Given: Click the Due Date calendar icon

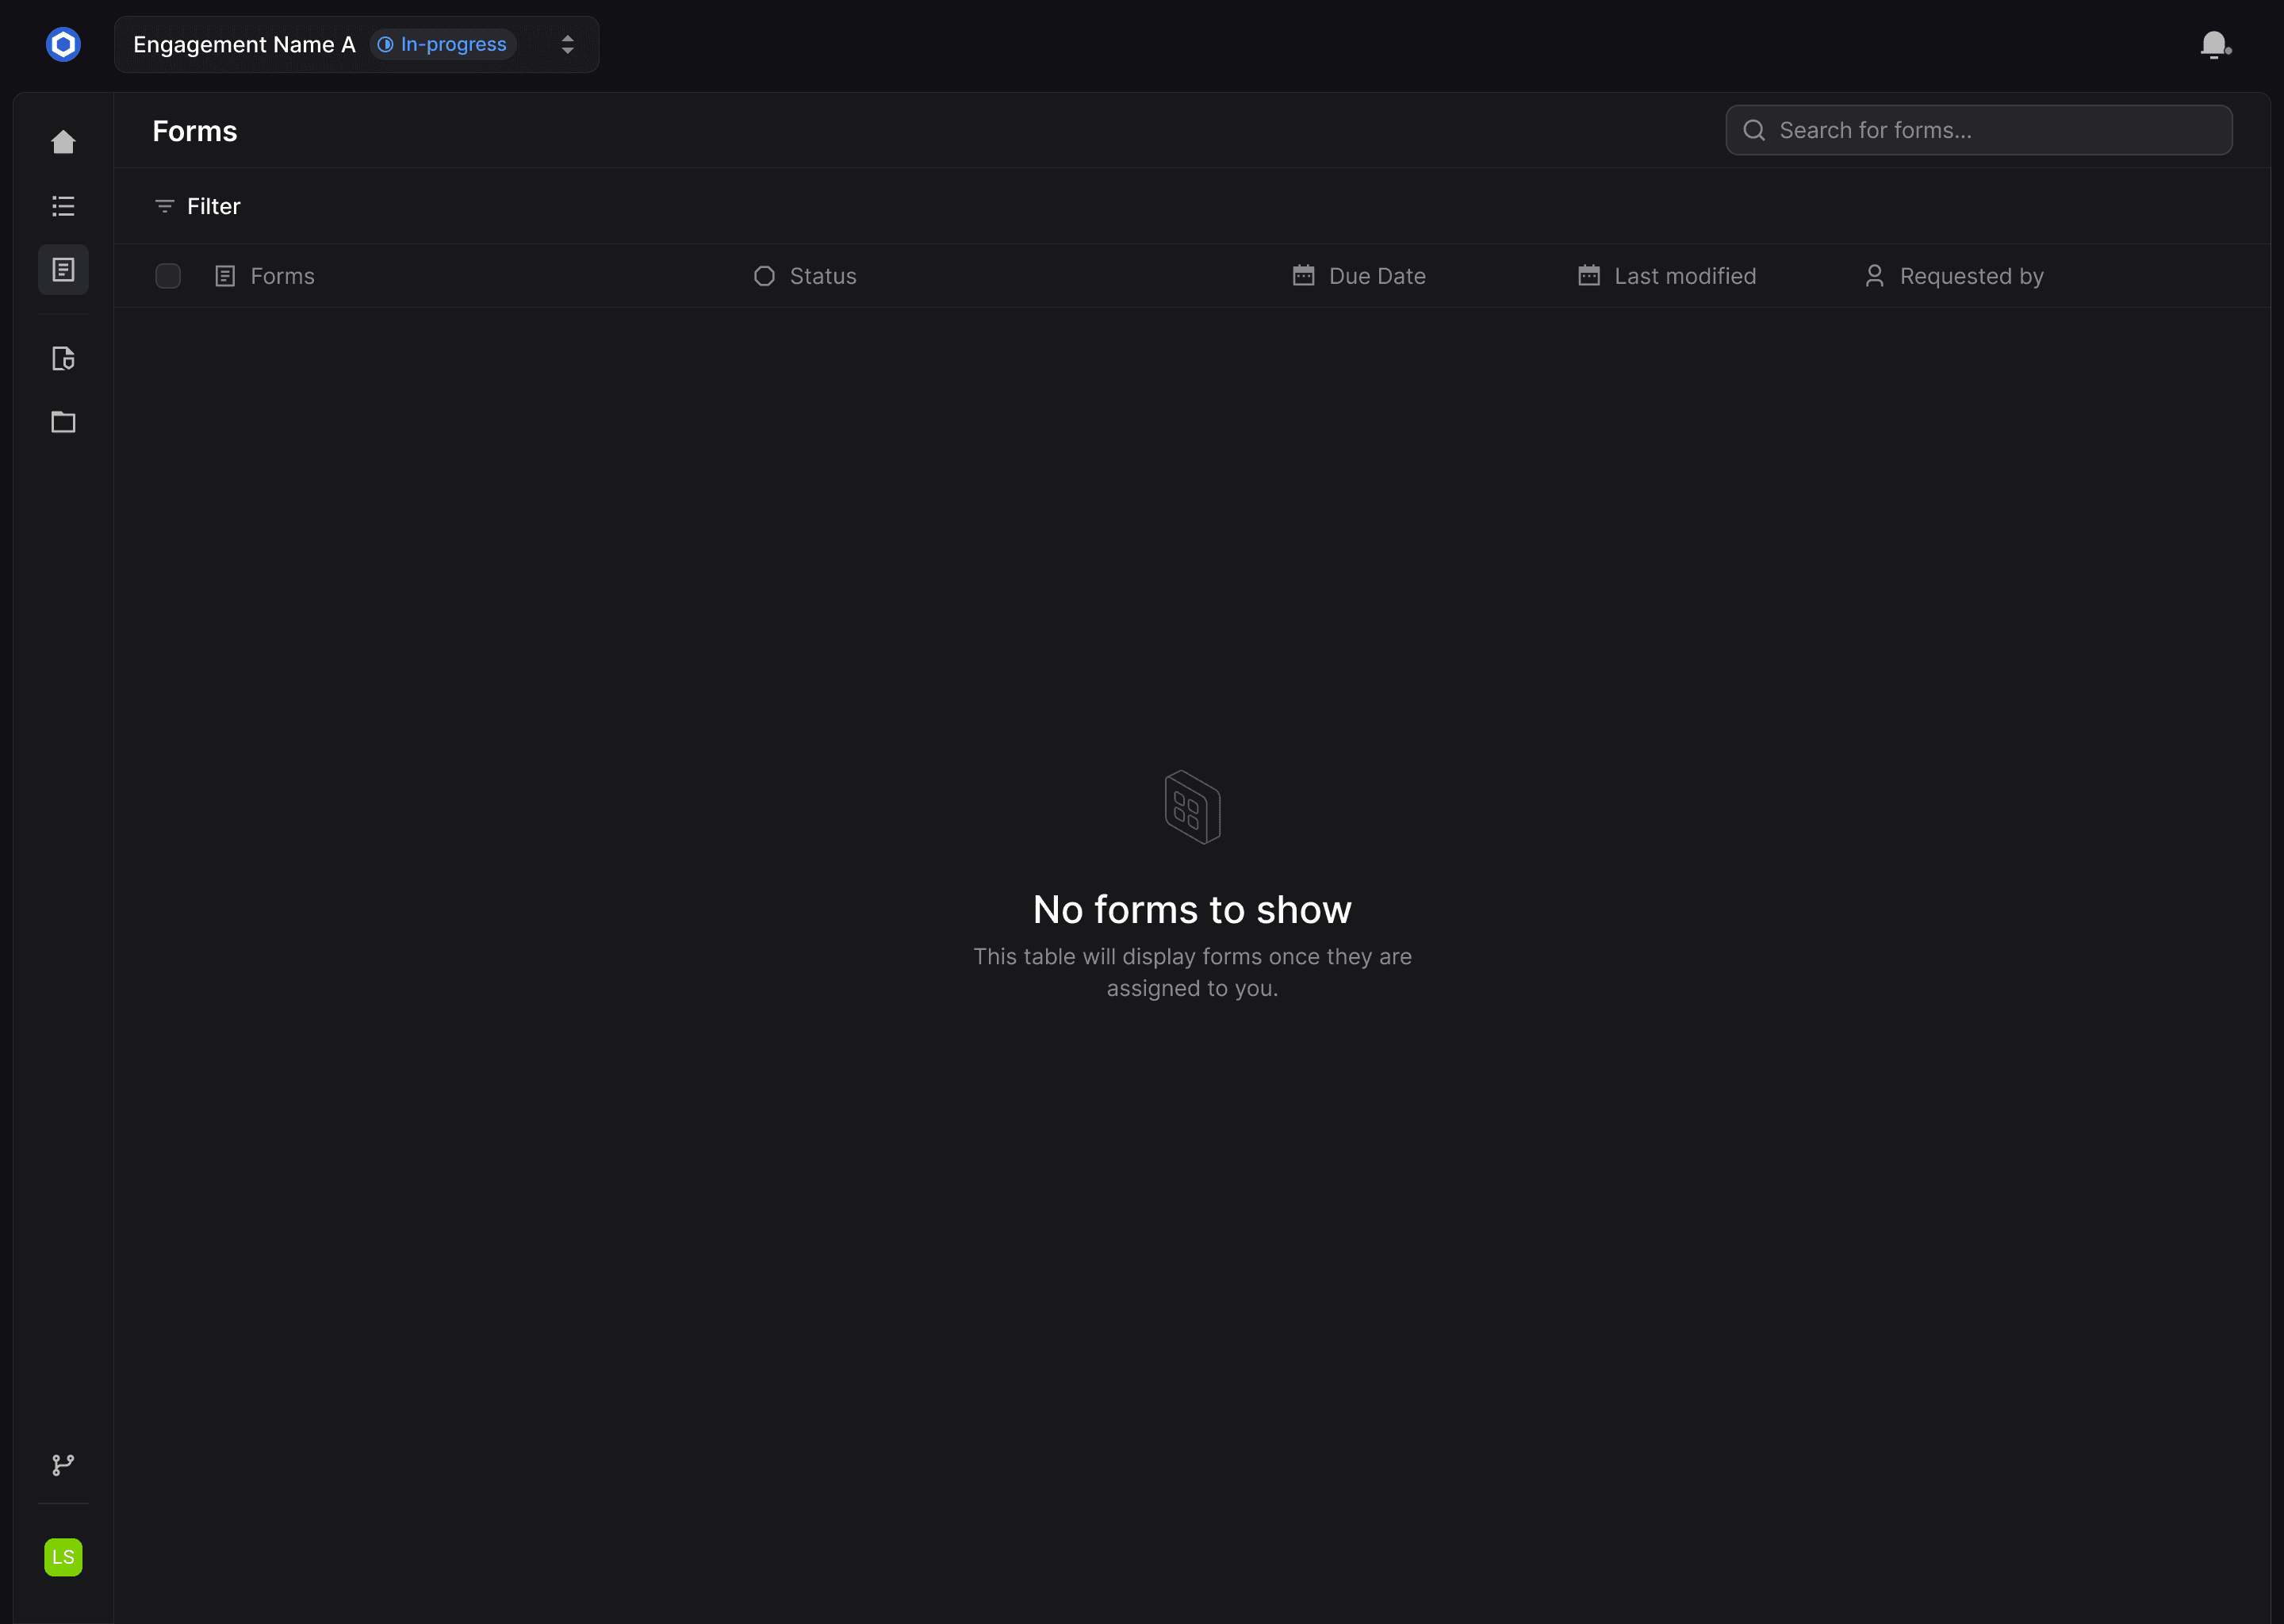Looking at the screenshot, I should click(1304, 275).
